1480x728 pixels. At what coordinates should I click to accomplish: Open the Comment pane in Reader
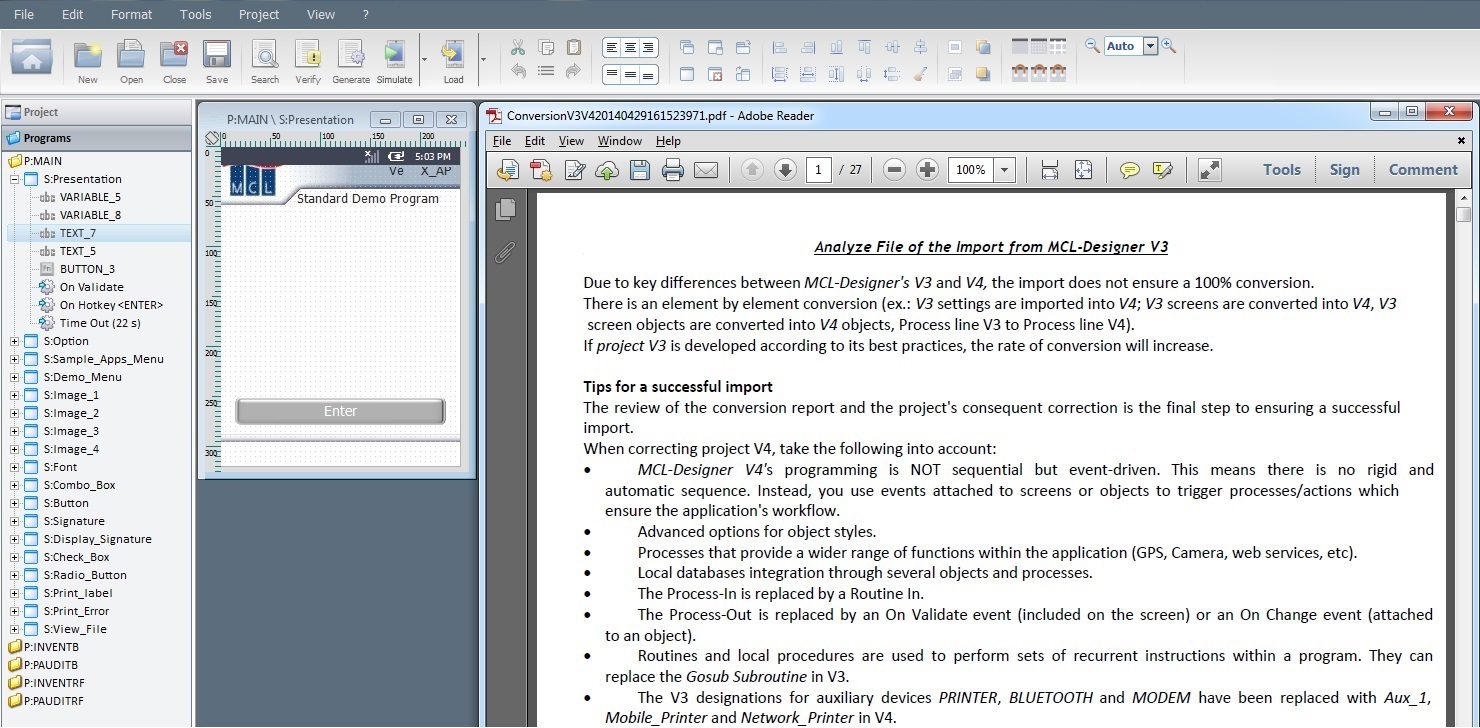point(1423,170)
